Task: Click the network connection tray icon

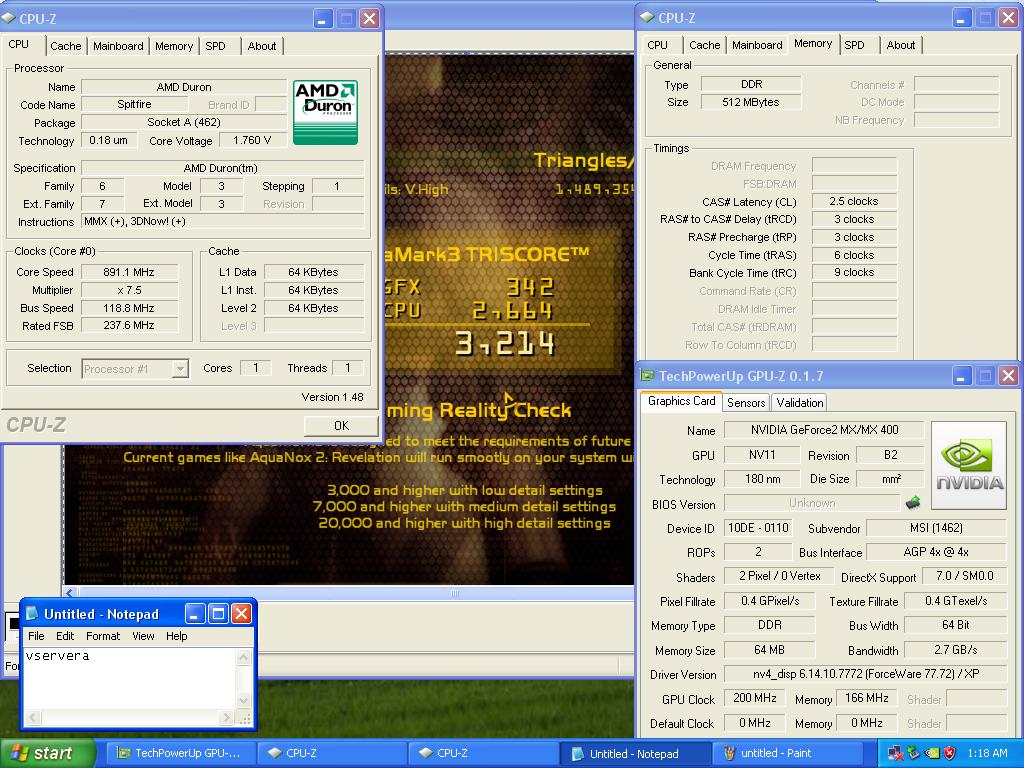Action: click(895, 753)
